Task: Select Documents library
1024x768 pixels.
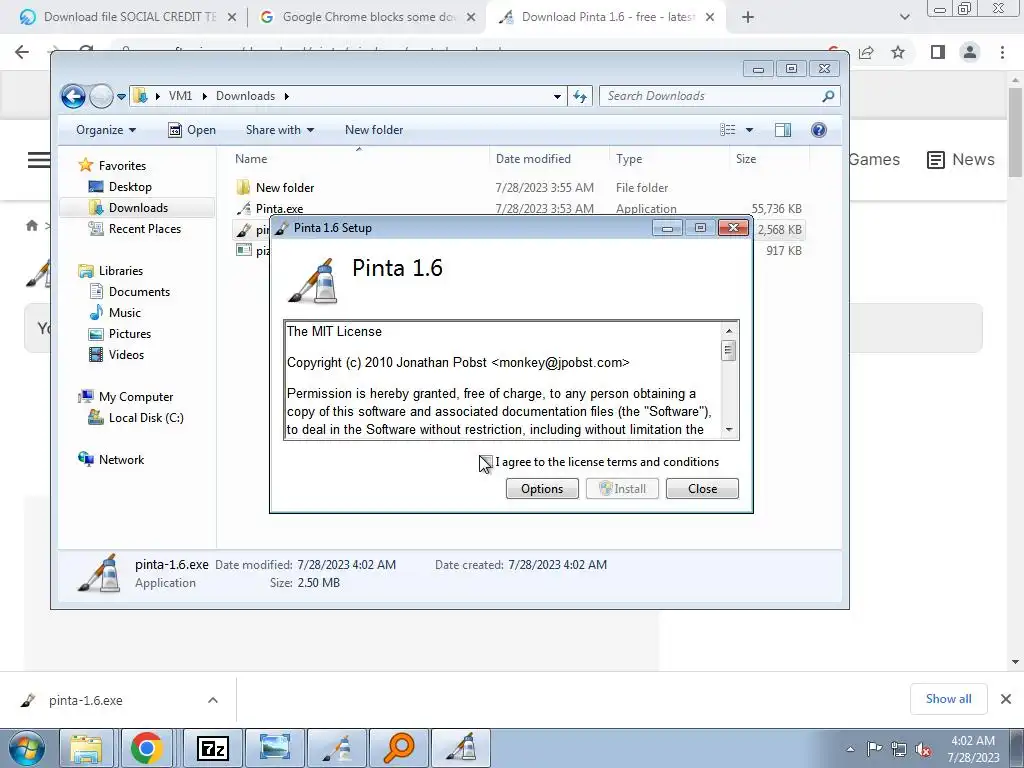Action: pos(139,291)
